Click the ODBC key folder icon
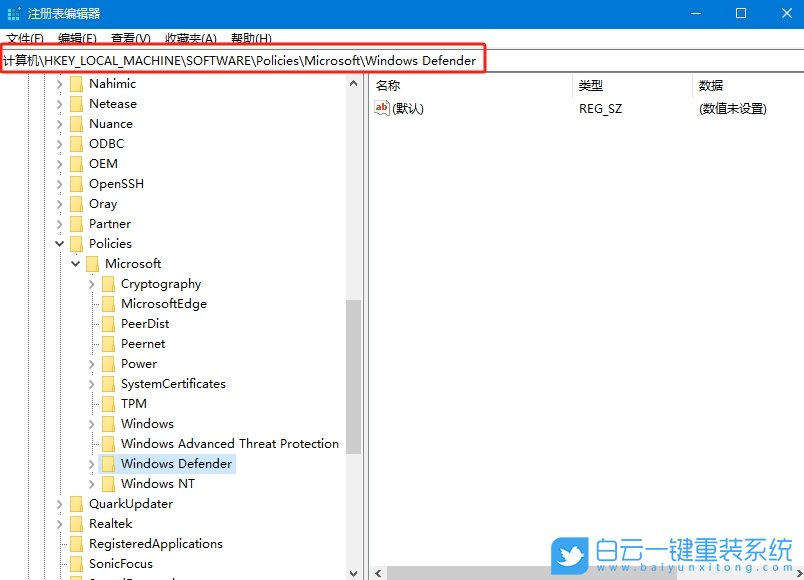 77,143
